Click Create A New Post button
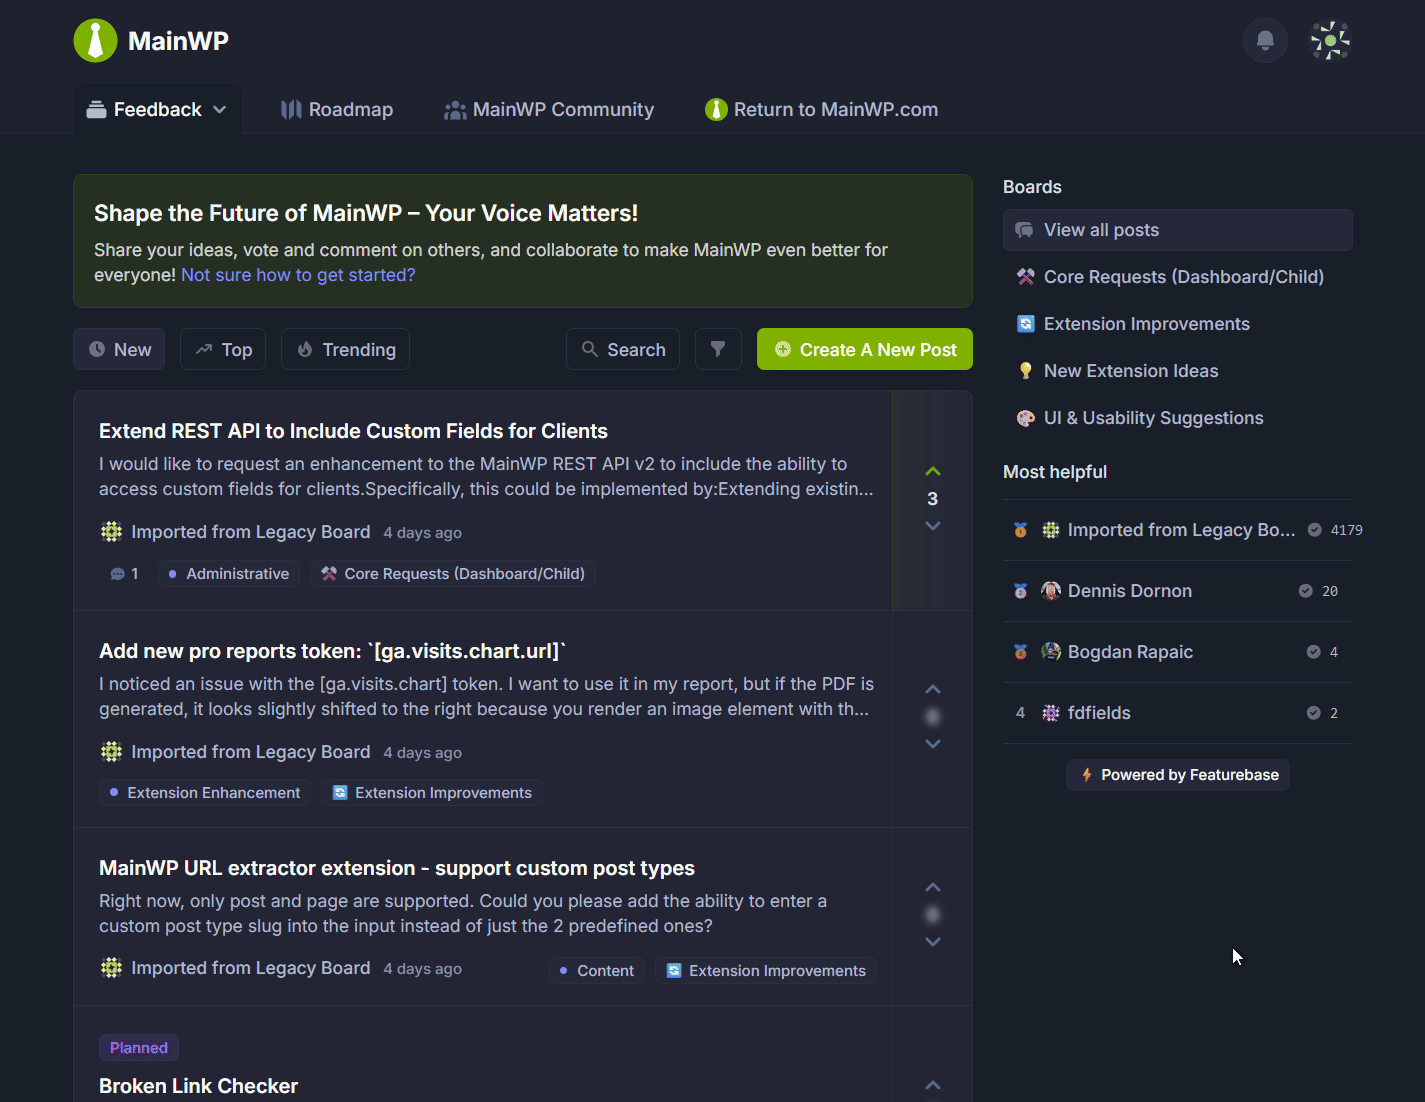 [865, 349]
